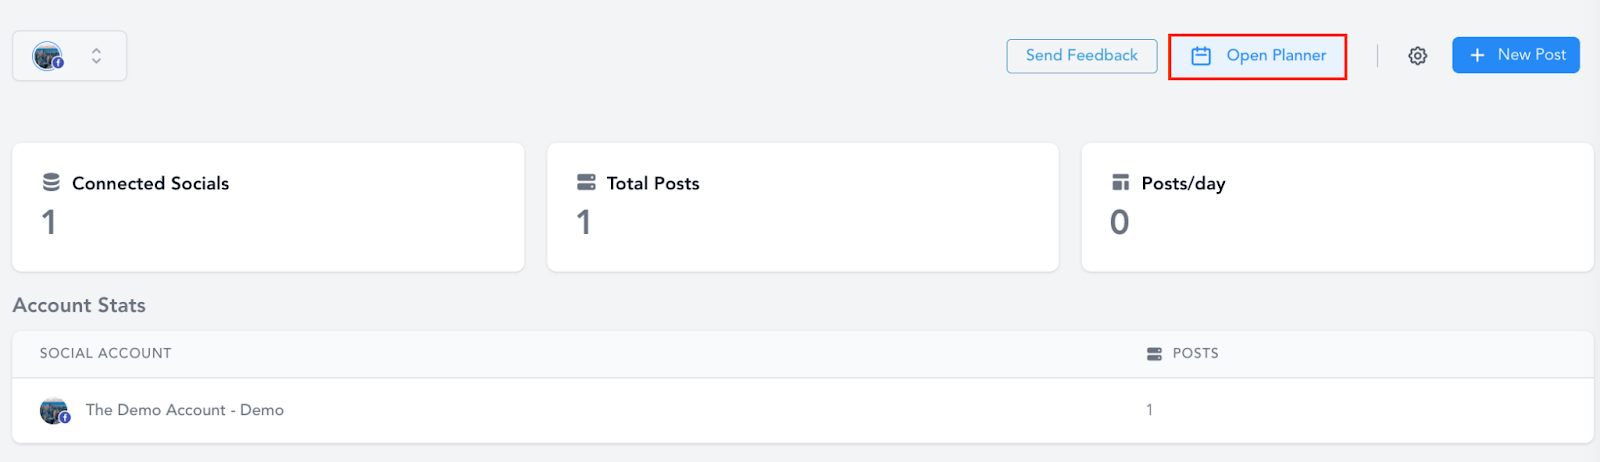Click the Connected Socials card
The image size is (1600, 462).
tap(268, 207)
